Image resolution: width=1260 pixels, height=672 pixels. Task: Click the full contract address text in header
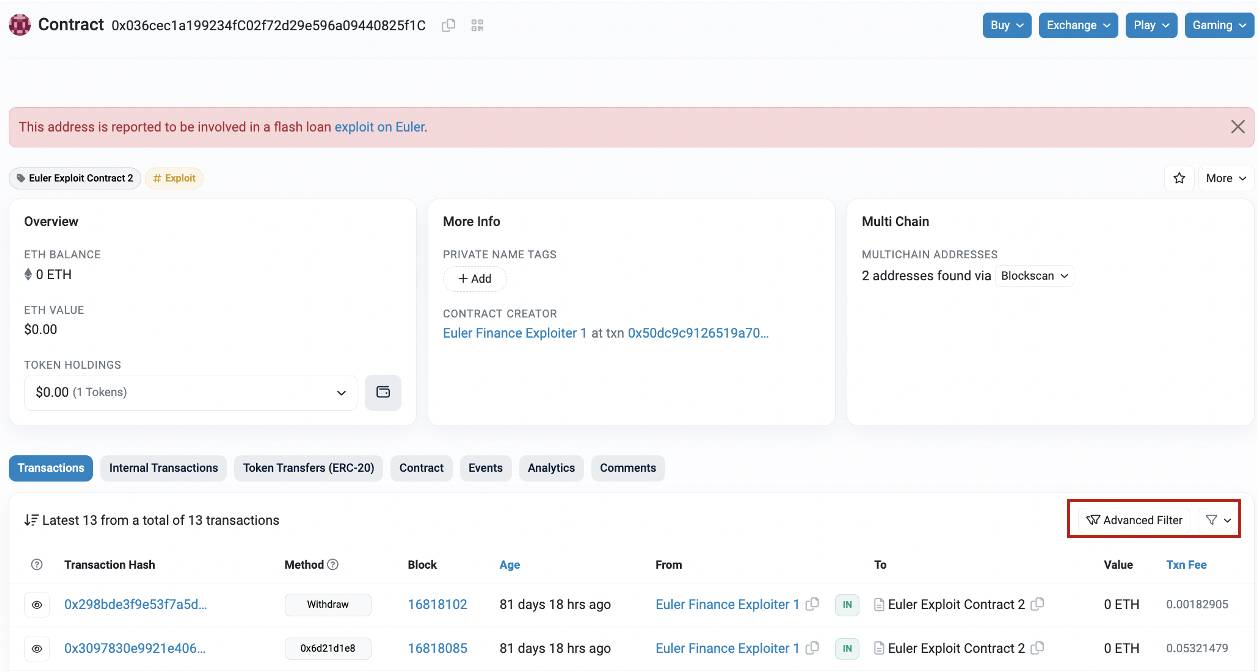[x=269, y=25]
